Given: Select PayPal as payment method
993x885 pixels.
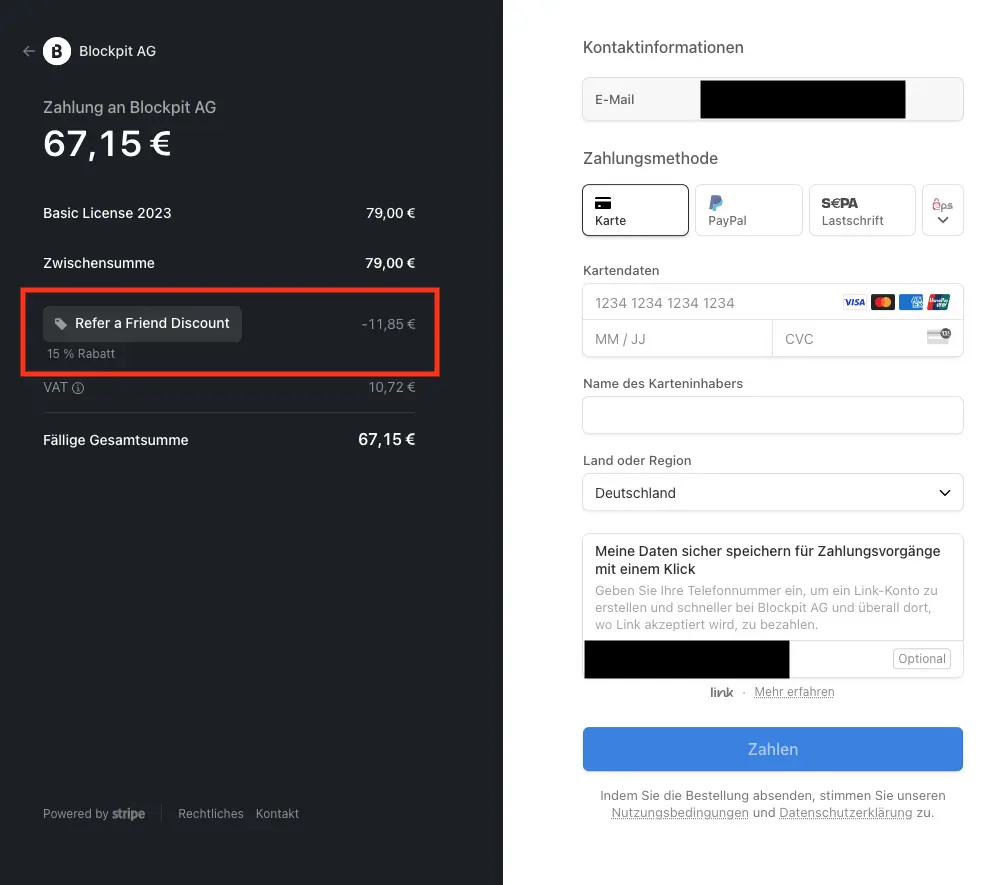Looking at the screenshot, I should pos(748,210).
